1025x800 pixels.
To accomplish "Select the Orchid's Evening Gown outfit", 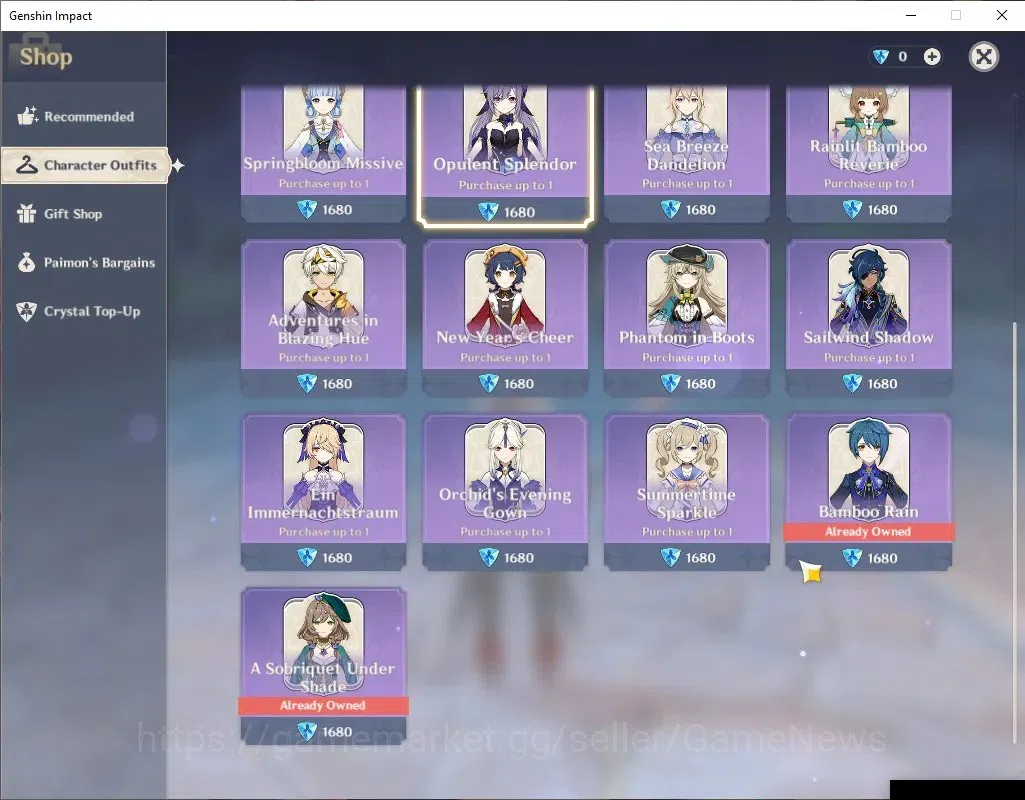I will coord(505,492).
